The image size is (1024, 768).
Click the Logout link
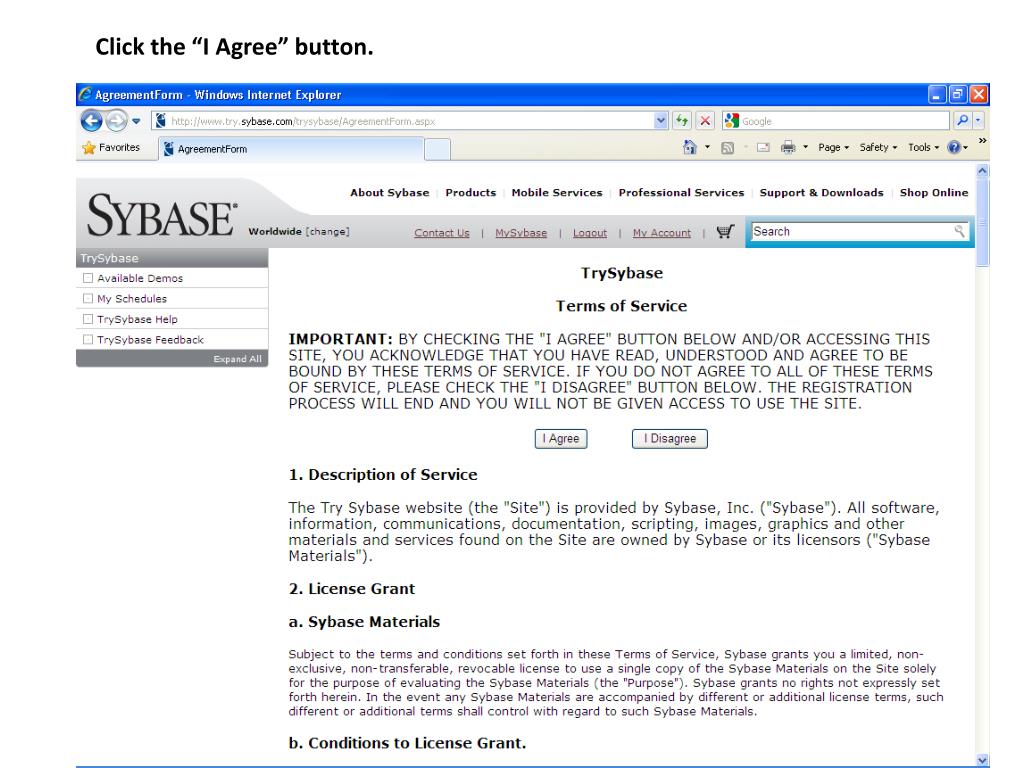pos(590,233)
